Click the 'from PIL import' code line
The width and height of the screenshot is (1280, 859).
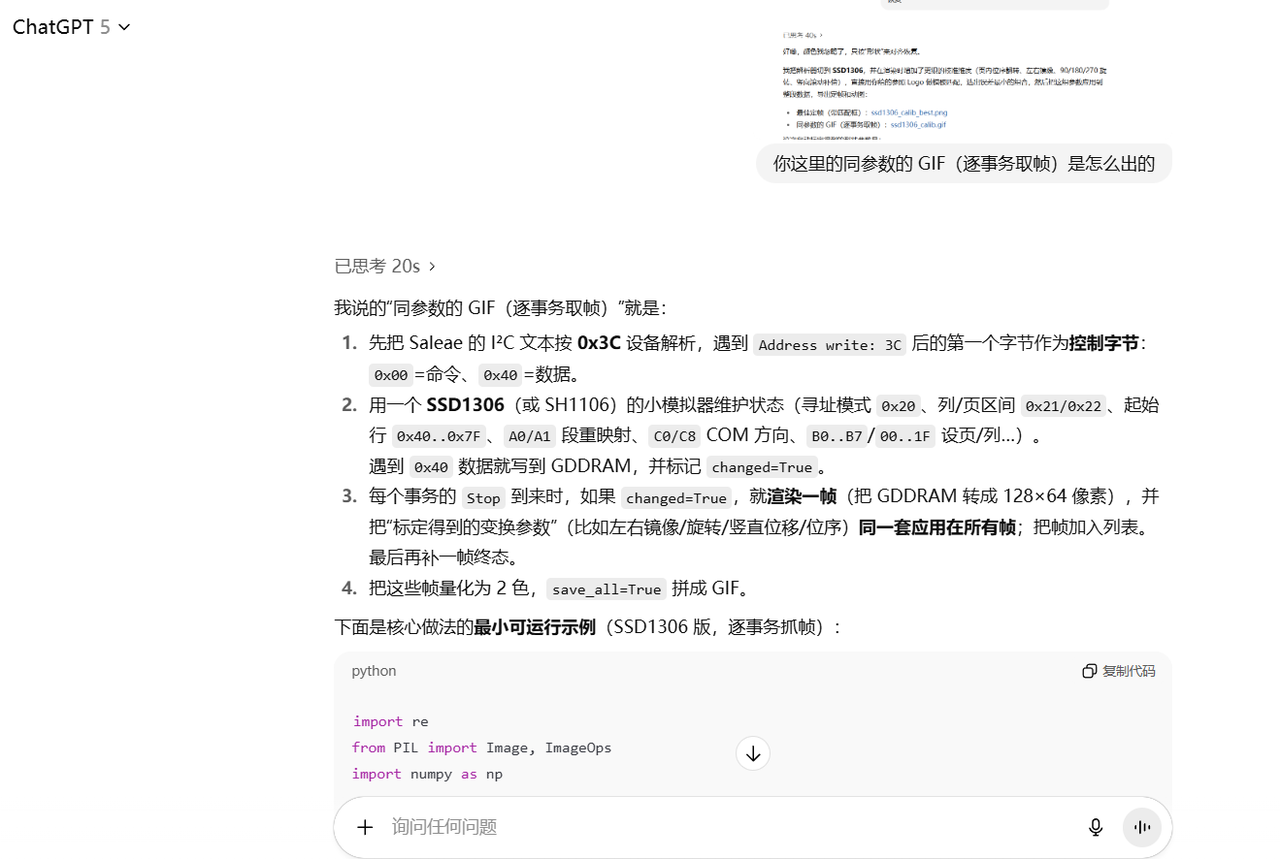point(481,747)
